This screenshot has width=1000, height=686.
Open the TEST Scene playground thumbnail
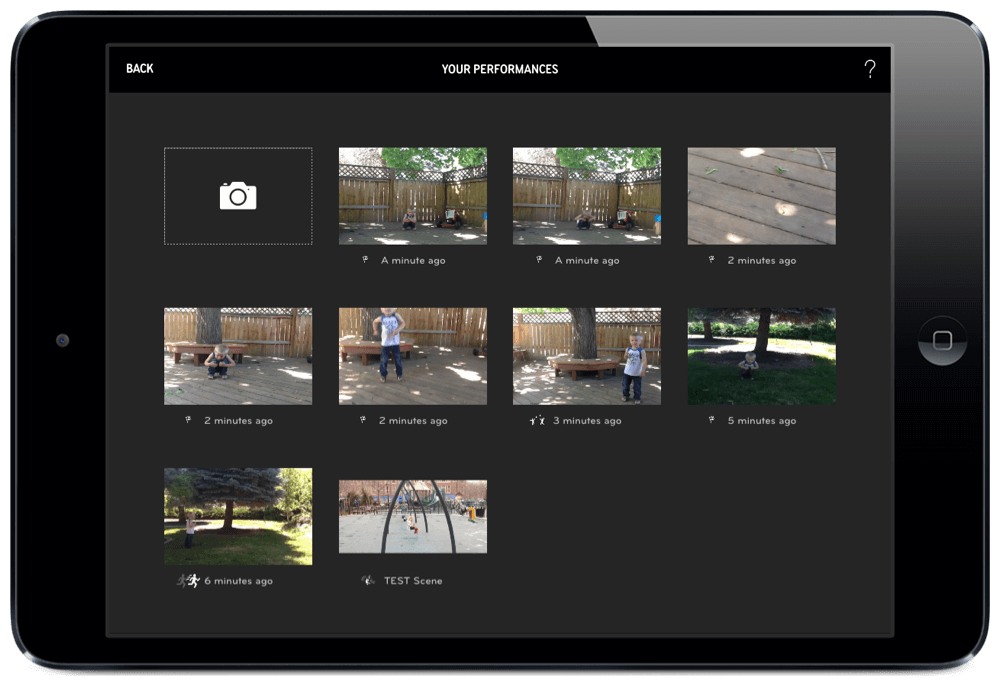(413, 516)
